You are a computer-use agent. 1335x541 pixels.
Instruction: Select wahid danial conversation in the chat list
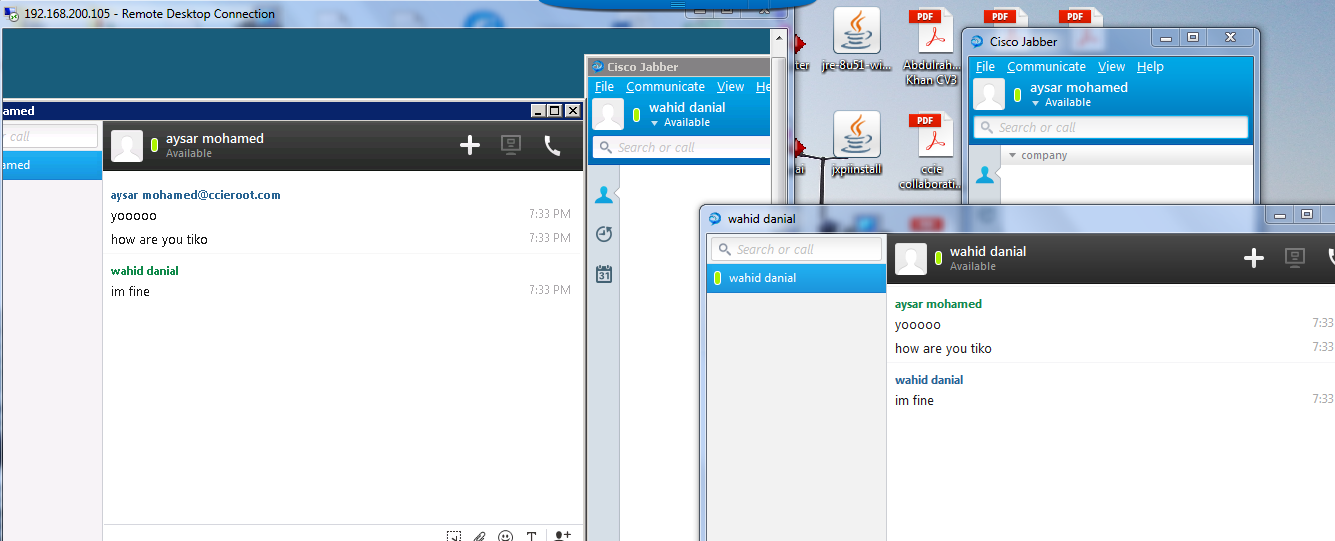pos(796,278)
